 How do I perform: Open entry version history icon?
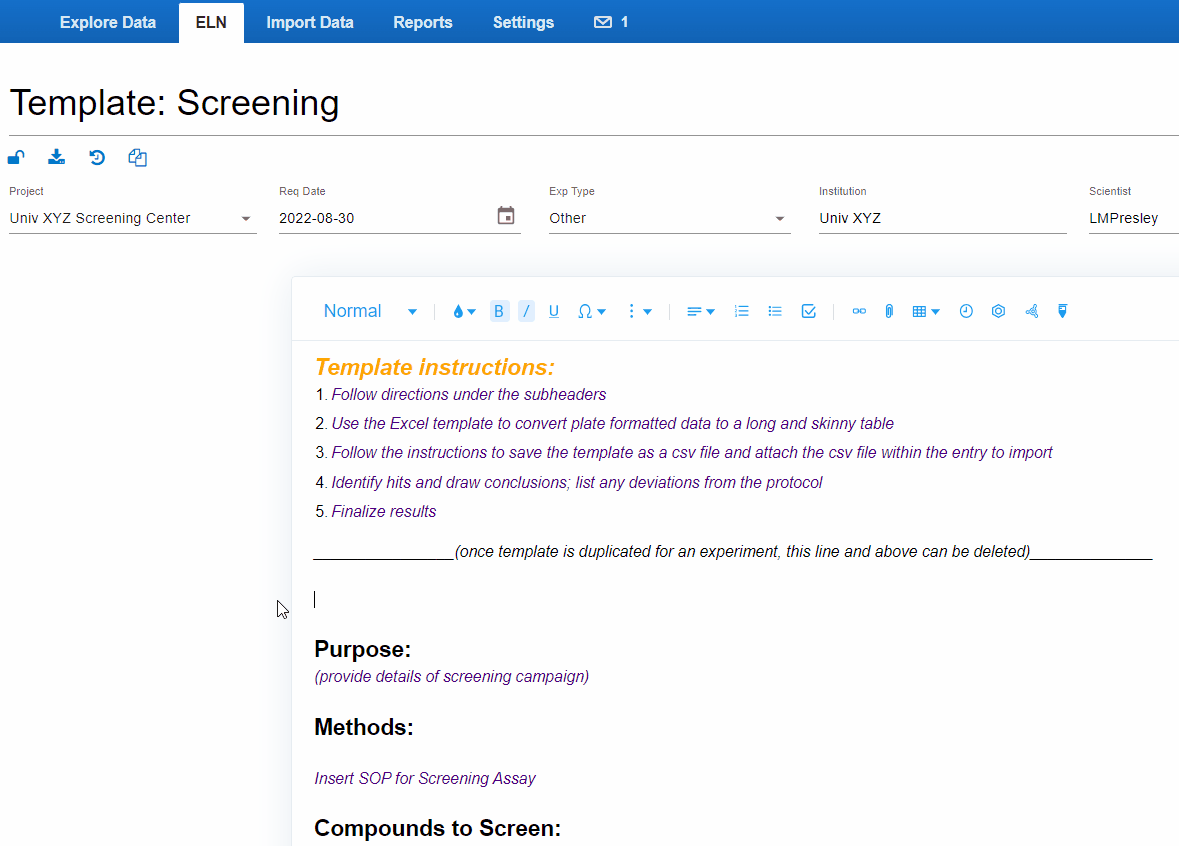pos(97,157)
